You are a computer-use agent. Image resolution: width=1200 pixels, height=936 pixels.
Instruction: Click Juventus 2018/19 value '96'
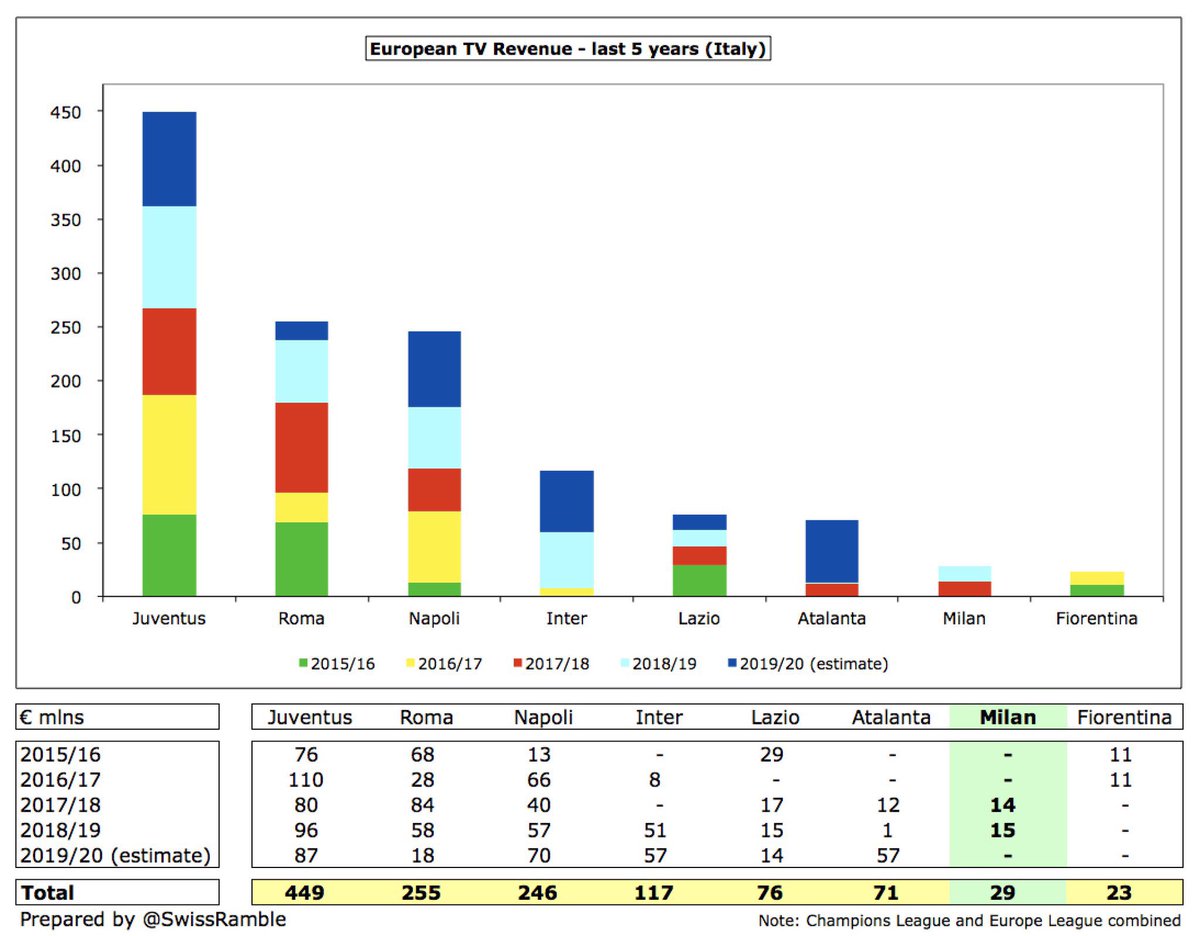pos(304,830)
